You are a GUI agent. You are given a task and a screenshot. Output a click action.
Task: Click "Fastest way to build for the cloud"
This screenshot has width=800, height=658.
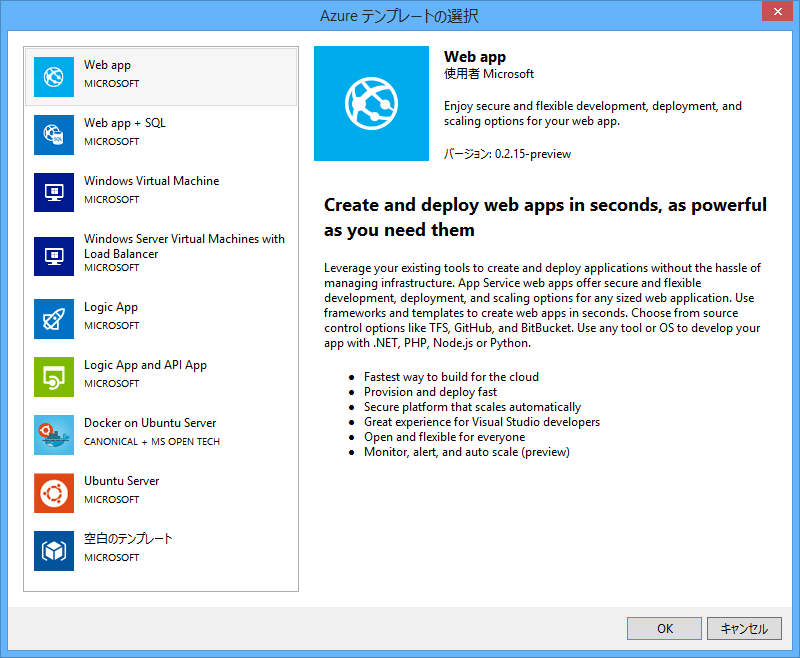tap(451, 377)
